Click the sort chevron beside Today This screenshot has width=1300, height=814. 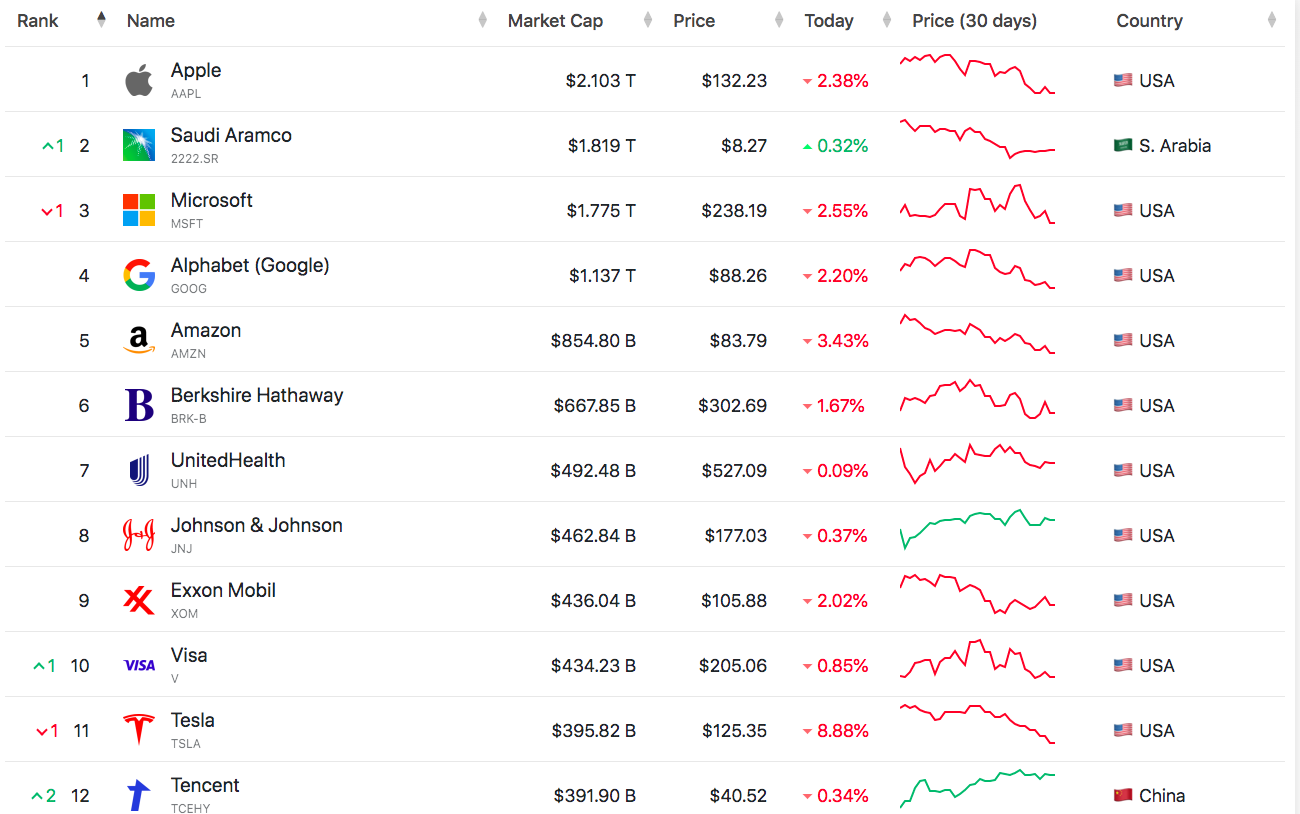tap(886, 18)
